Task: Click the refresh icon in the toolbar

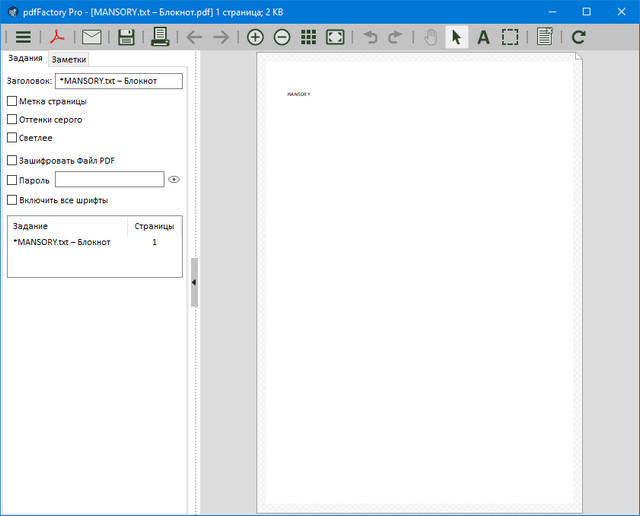Action: [579, 37]
